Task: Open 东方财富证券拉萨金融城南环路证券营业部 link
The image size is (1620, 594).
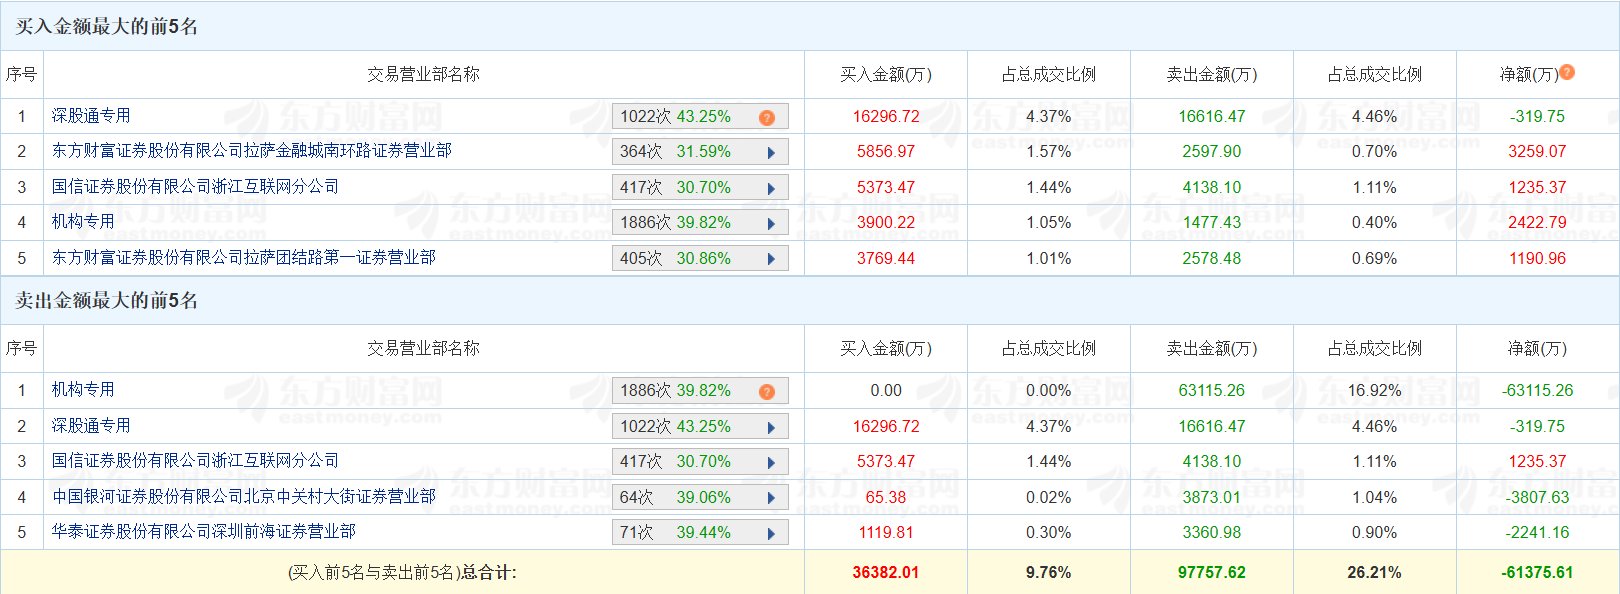Action: click(251, 151)
